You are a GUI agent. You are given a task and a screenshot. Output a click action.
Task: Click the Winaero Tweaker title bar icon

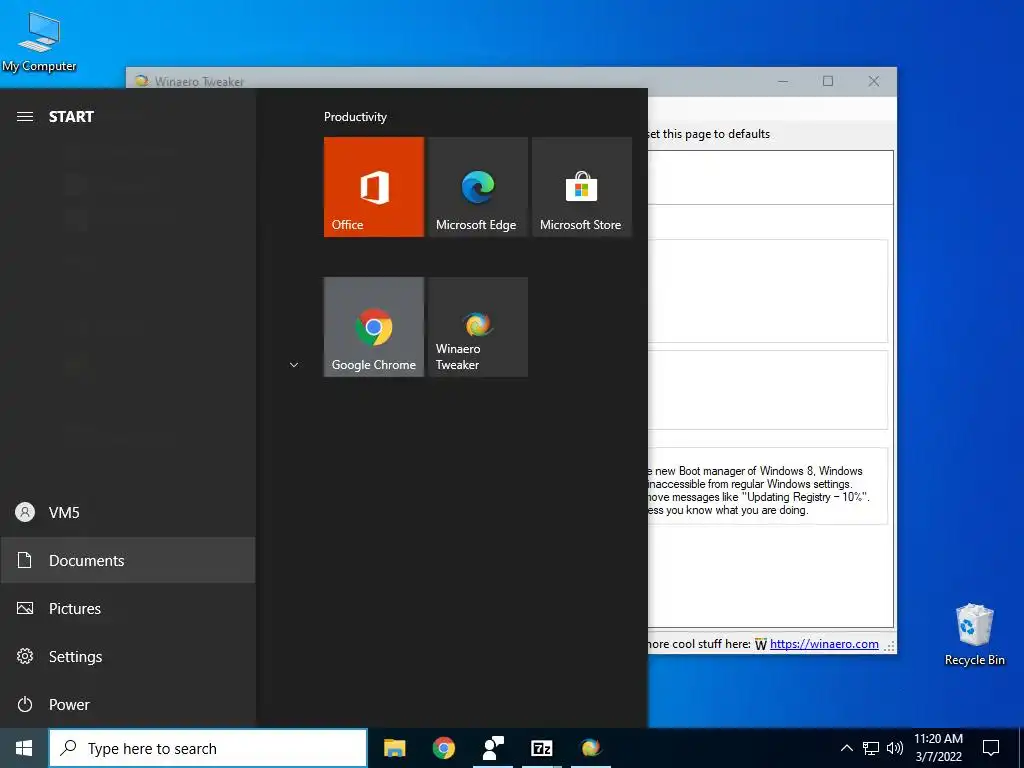pos(142,81)
